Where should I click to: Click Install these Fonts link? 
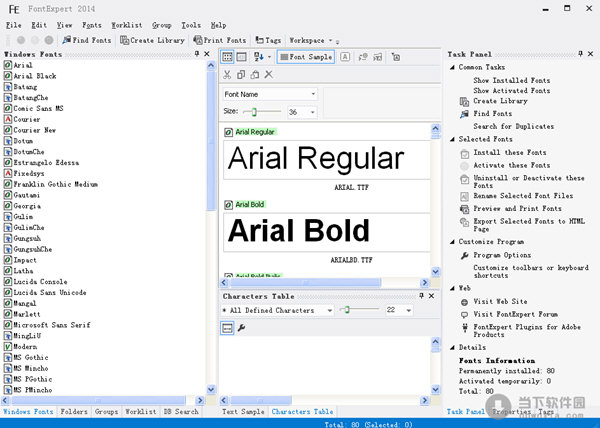[510, 152]
